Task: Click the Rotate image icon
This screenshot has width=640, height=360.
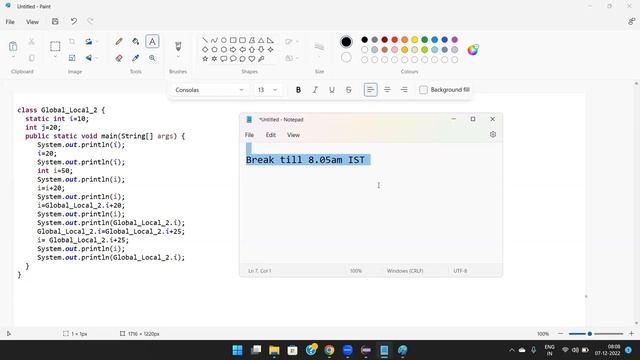Action: tap(88, 41)
